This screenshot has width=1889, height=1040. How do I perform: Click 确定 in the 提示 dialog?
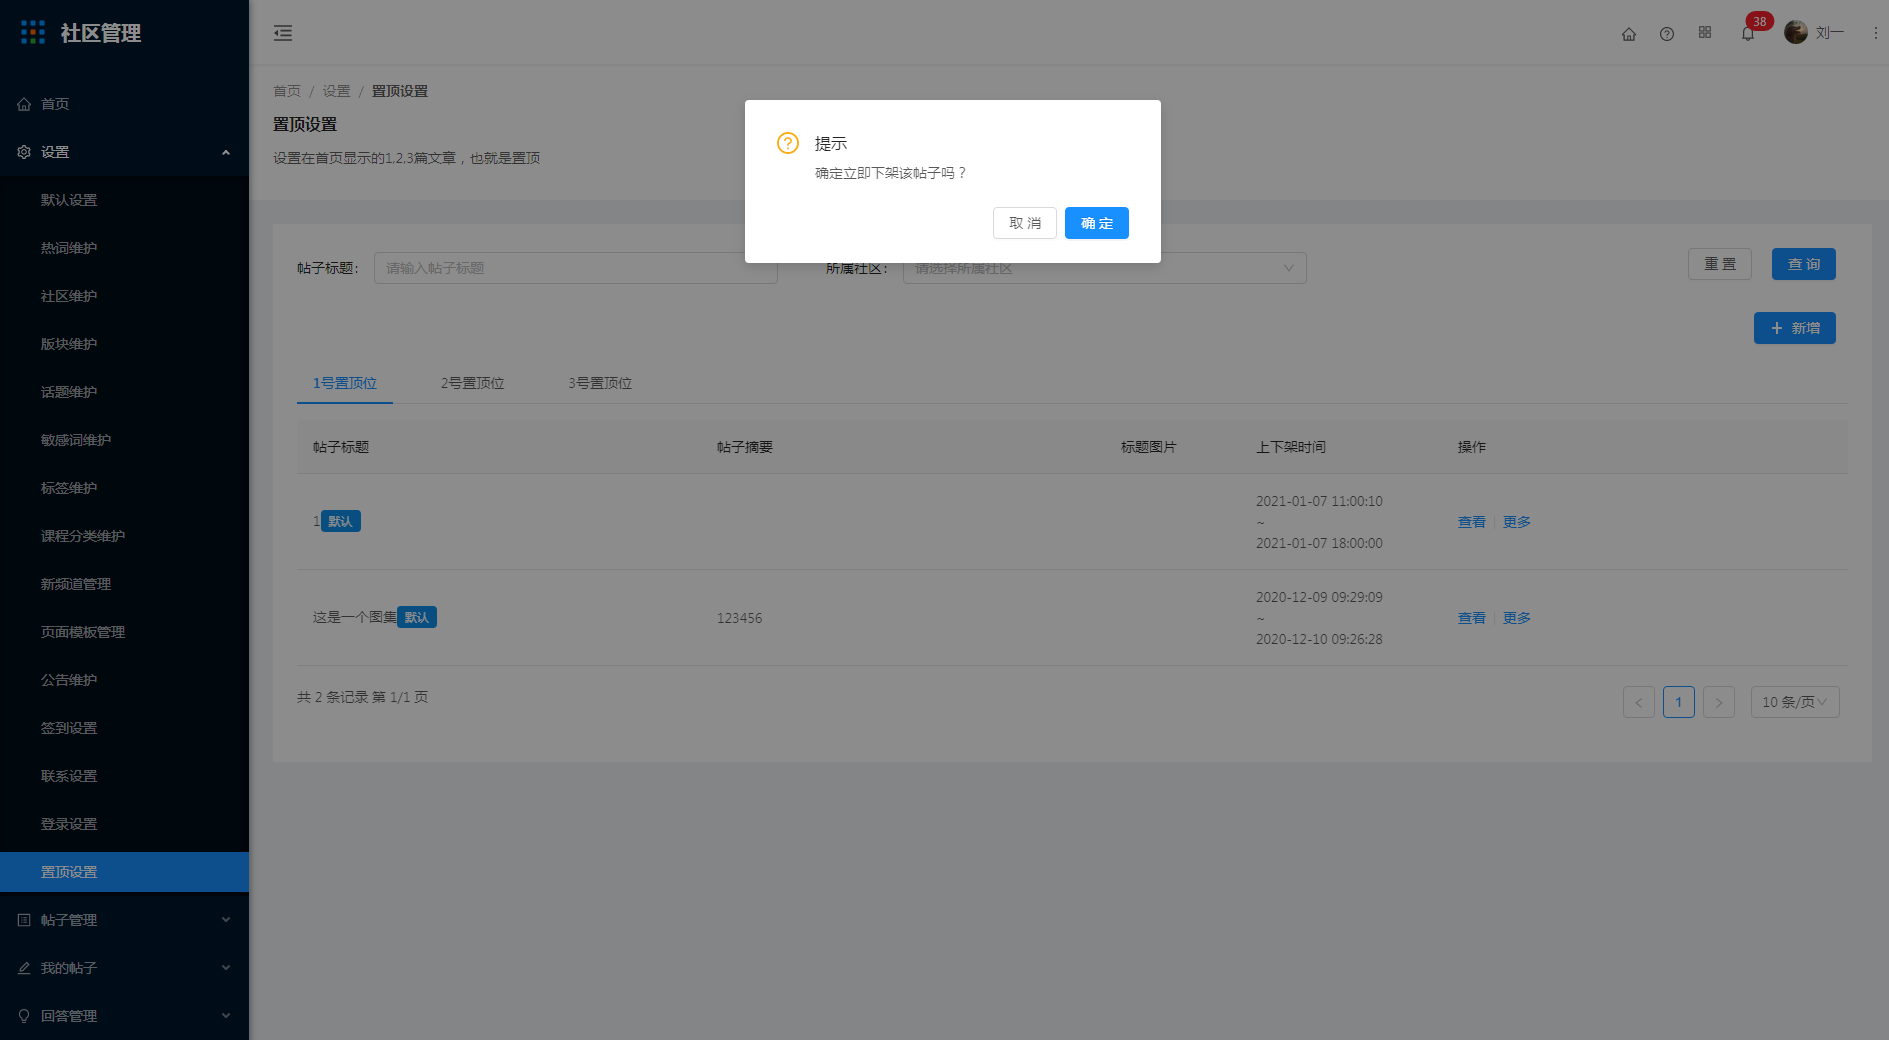[x=1097, y=223]
